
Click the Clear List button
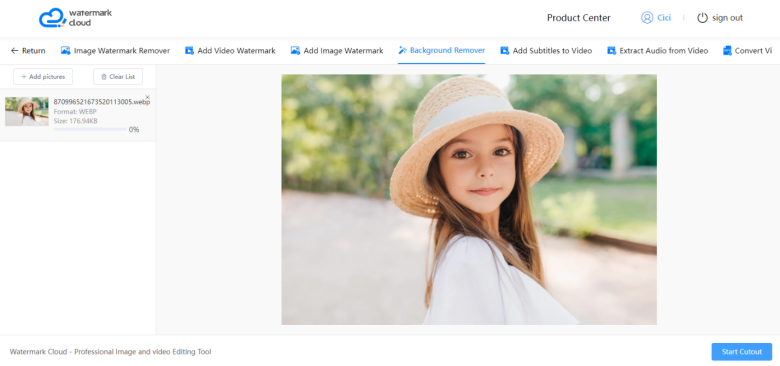118,77
